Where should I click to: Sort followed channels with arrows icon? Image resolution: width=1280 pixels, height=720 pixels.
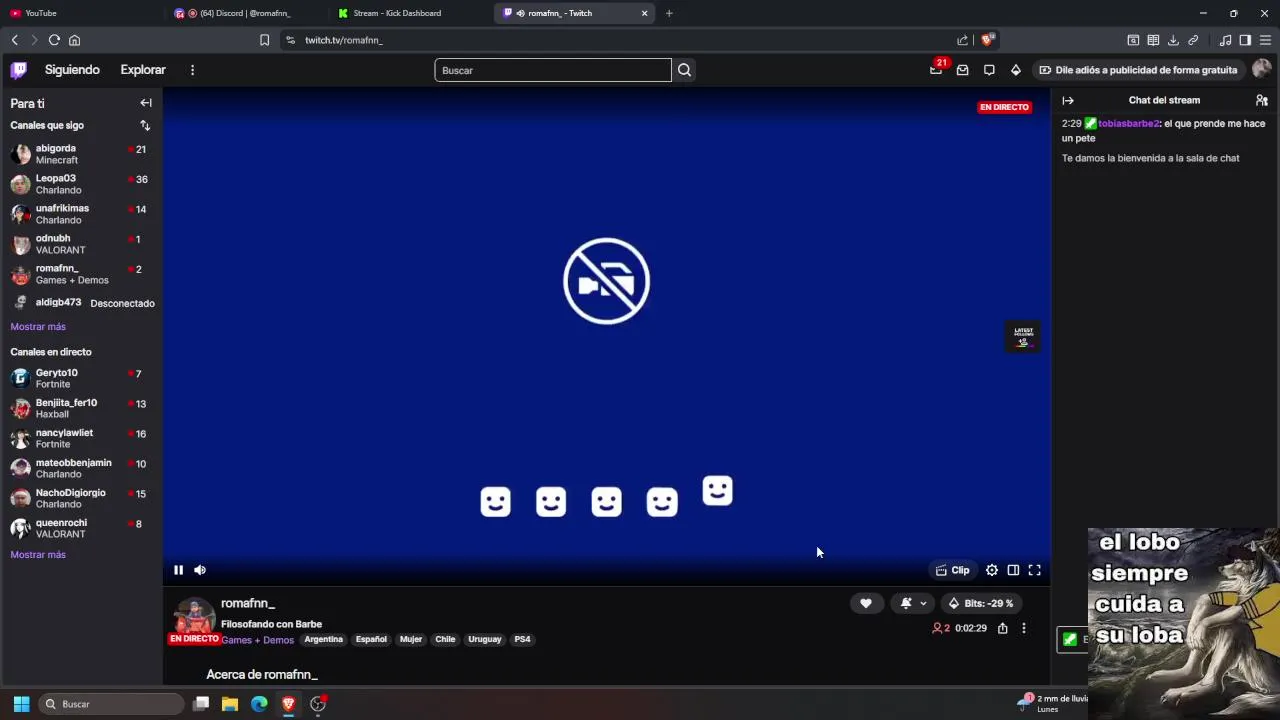point(145,125)
